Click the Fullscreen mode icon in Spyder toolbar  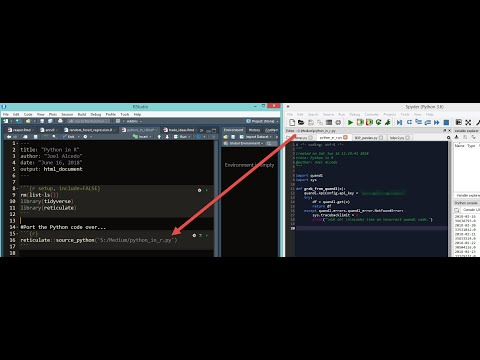(468, 122)
